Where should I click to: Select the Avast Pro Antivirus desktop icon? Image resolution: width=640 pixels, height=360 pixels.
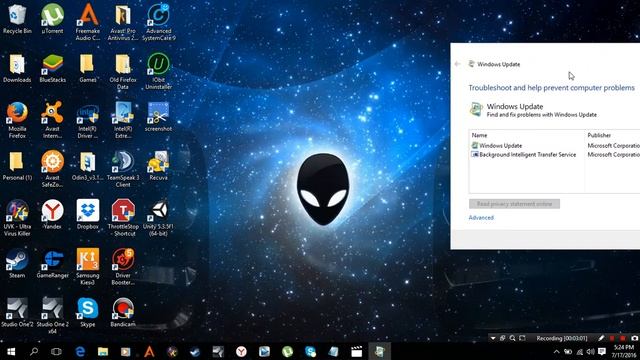click(123, 22)
